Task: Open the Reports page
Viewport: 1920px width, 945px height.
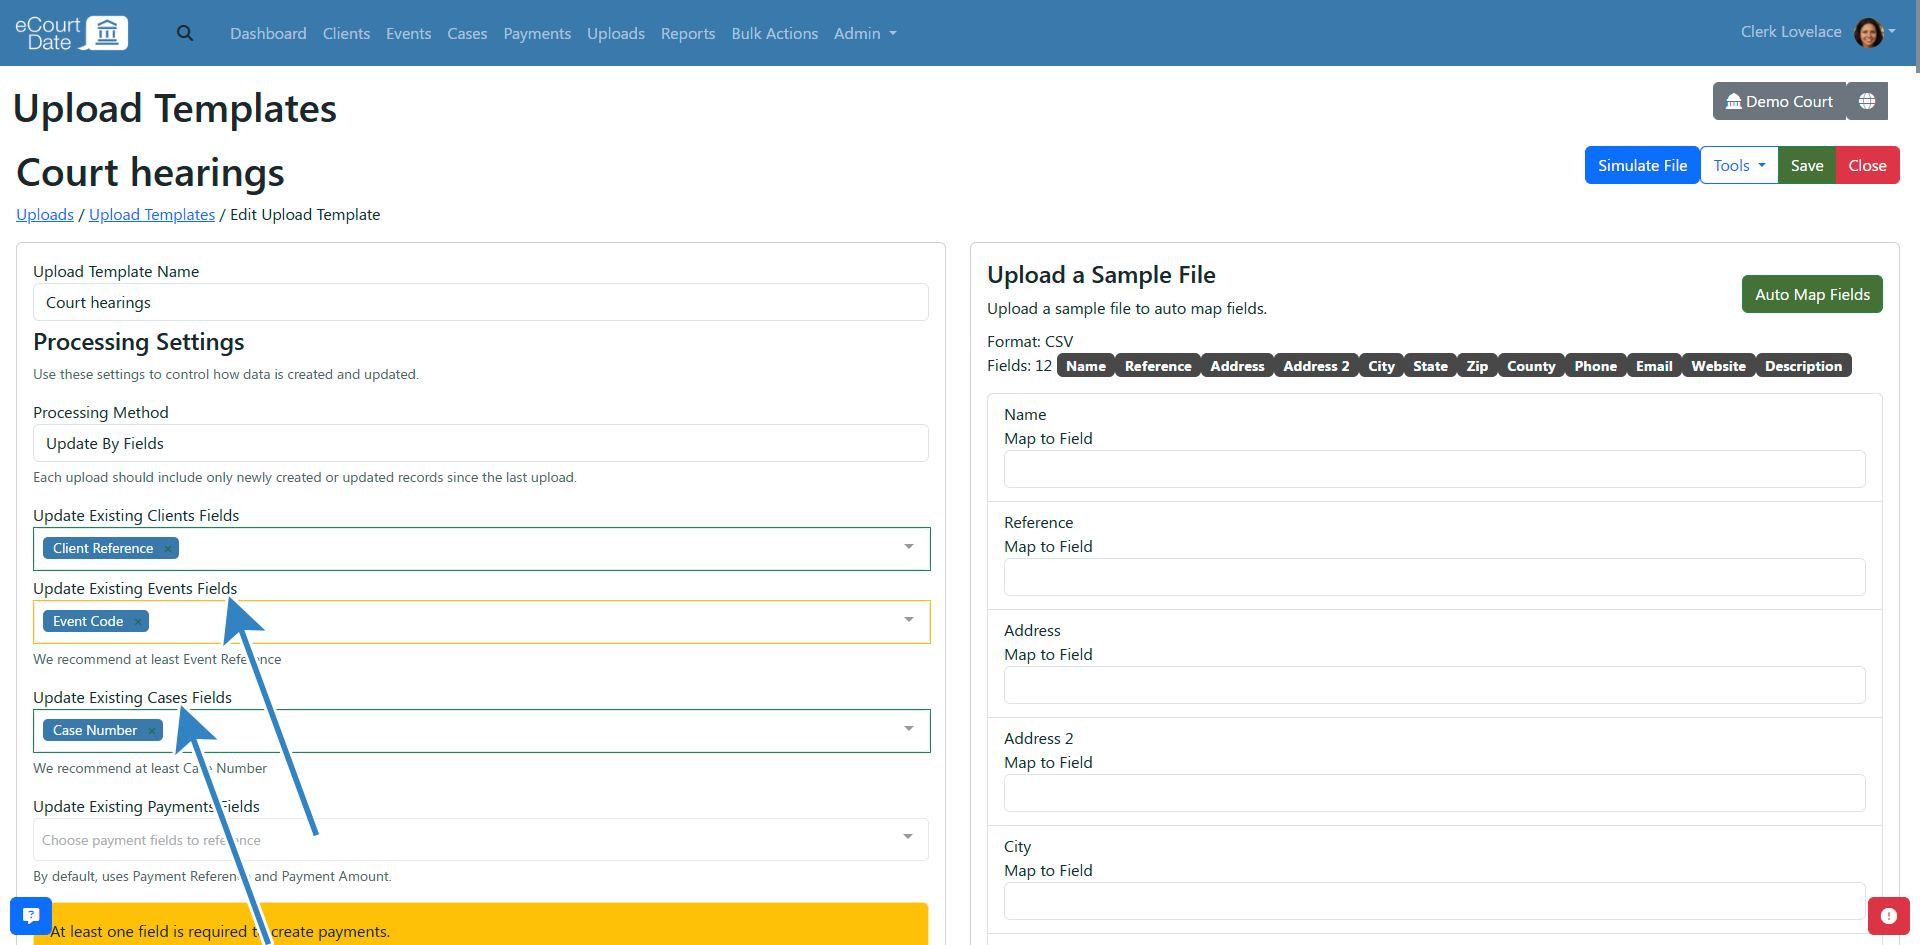Action: [688, 33]
